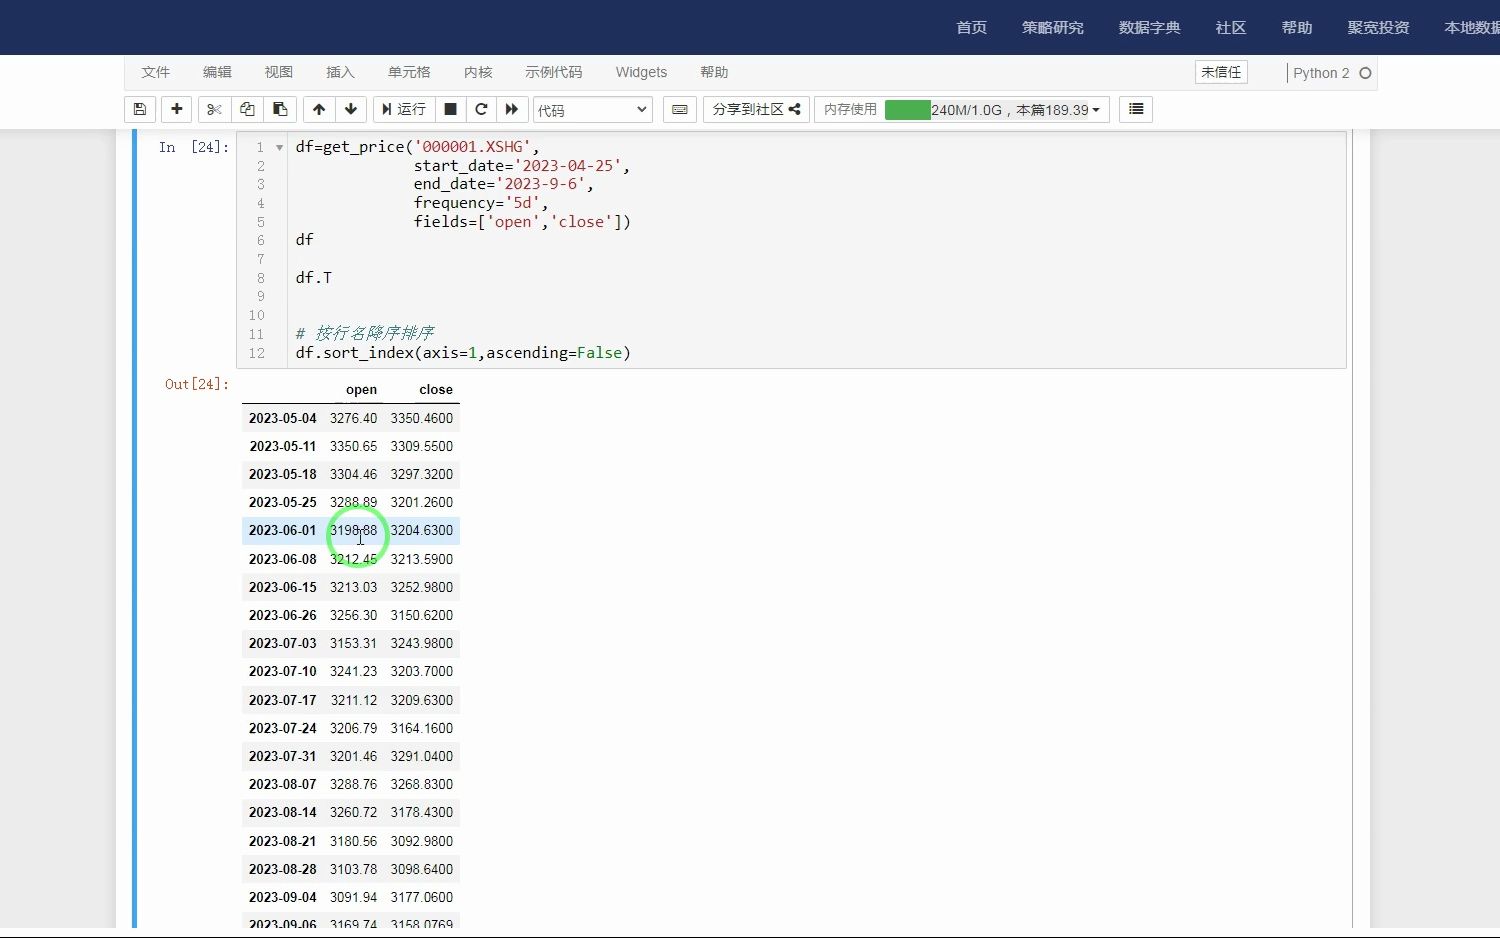1500x938 pixels.
Task: Click open value 3213.03
Action: [x=354, y=587]
